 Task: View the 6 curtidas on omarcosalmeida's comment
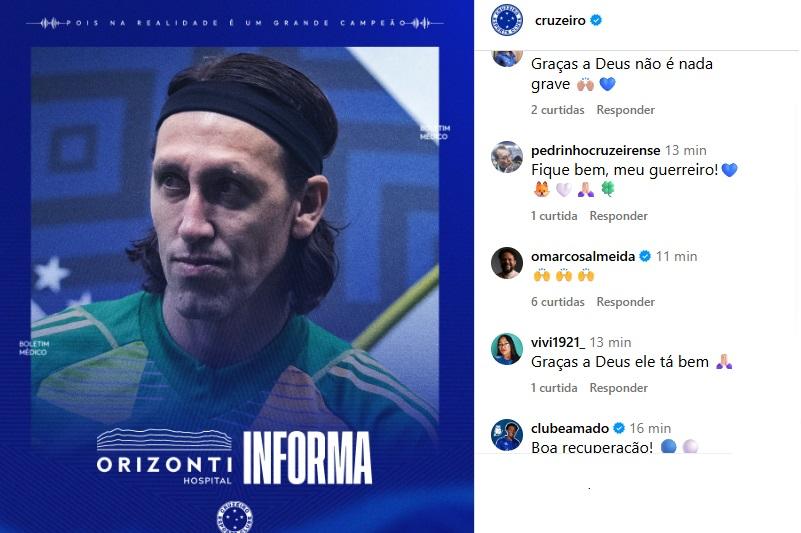pos(557,302)
